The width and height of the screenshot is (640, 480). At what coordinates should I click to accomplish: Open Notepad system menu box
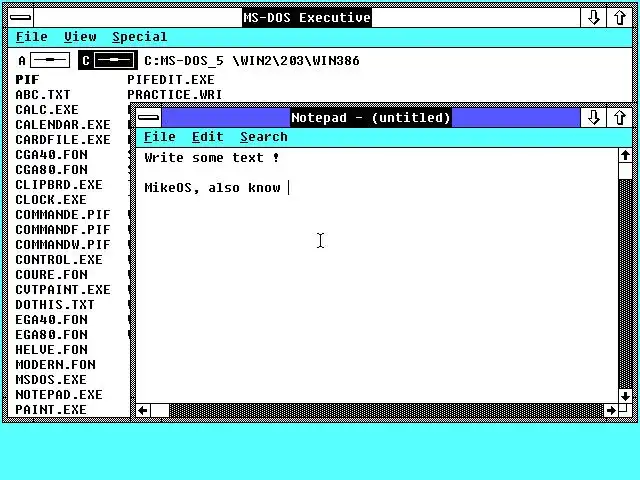point(149,118)
